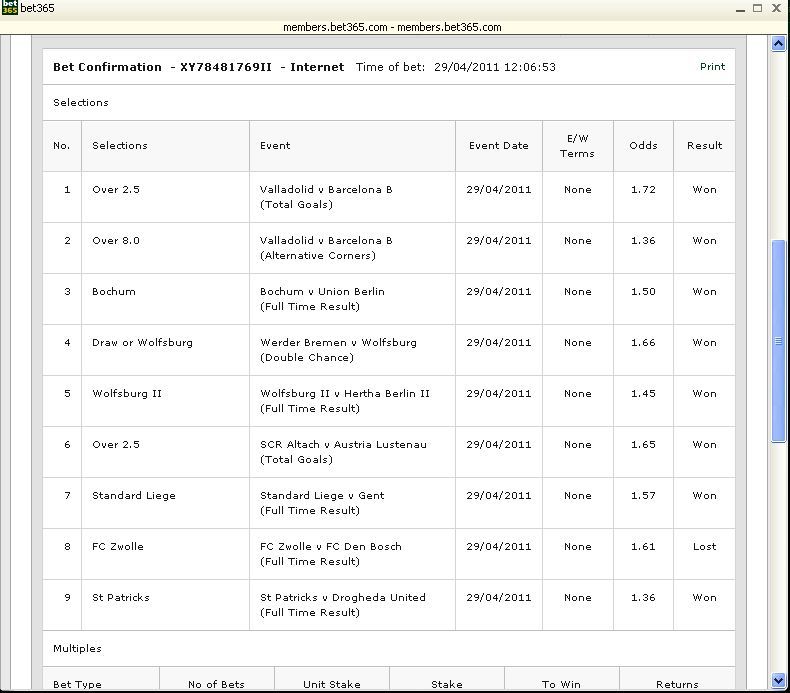Click the scrollbar down arrow
The height and width of the screenshot is (693, 790).
[x=778, y=680]
